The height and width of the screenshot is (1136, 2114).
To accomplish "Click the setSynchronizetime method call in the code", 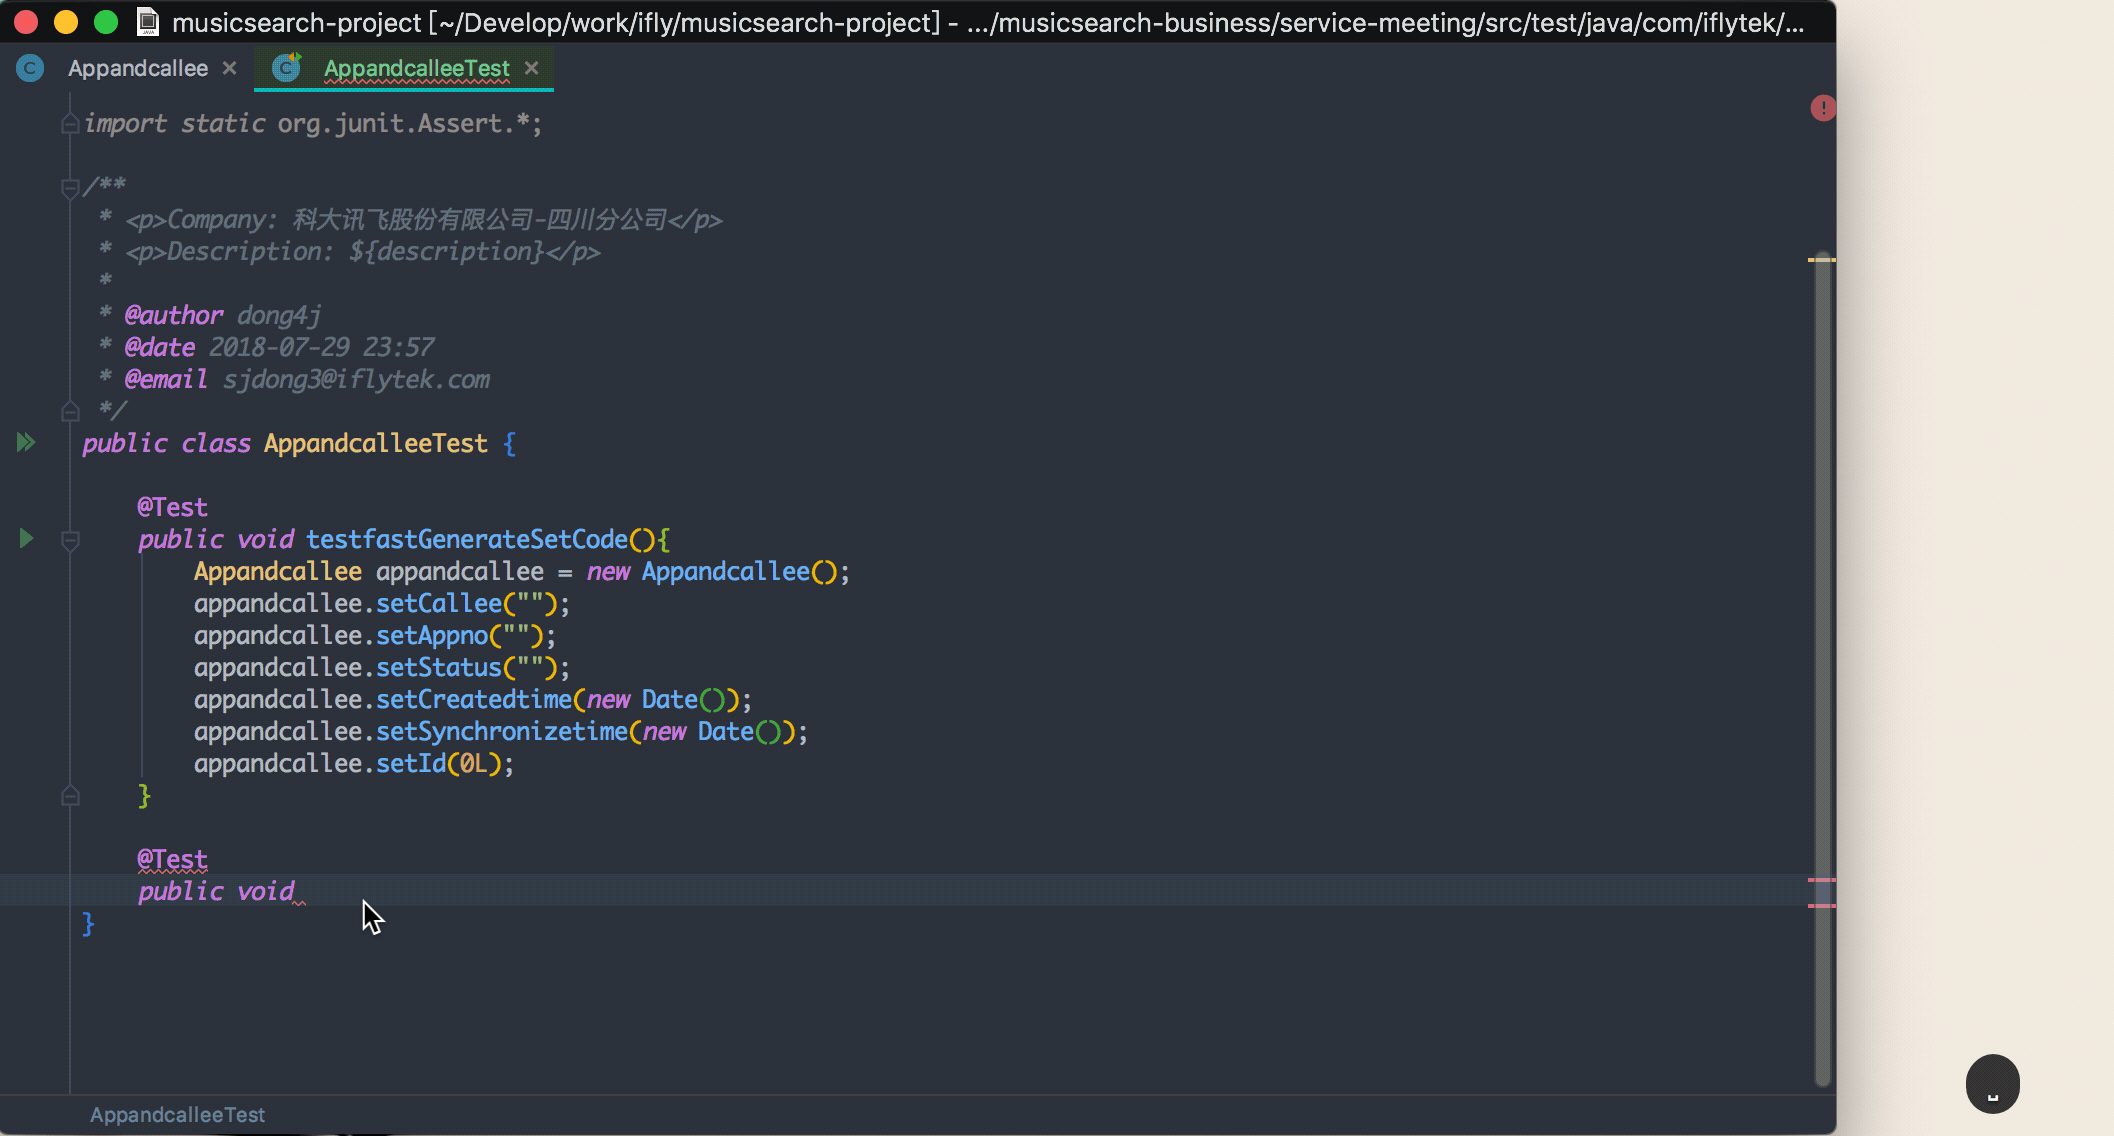I will click(x=501, y=732).
